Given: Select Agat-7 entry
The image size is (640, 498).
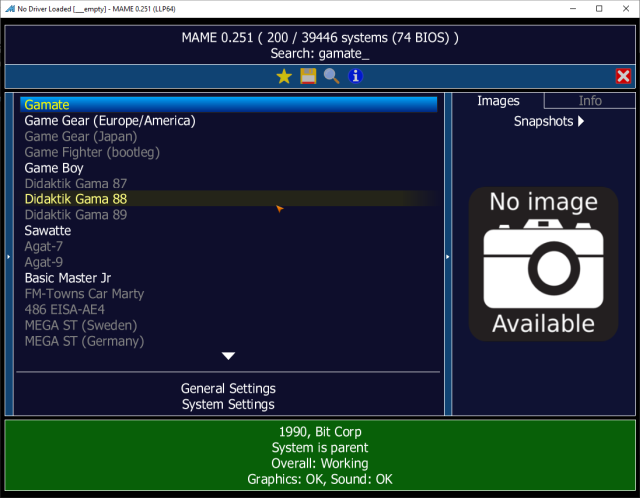Looking at the screenshot, I should click(x=228, y=247).
